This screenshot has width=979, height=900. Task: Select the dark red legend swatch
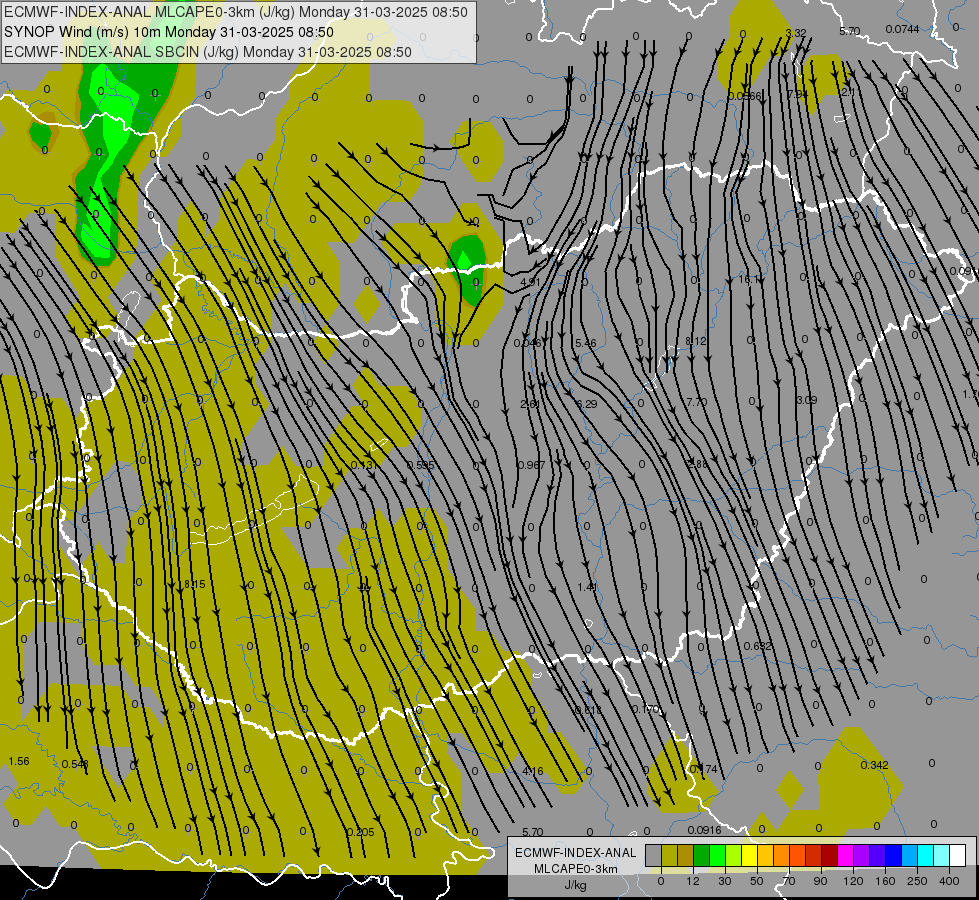click(829, 855)
